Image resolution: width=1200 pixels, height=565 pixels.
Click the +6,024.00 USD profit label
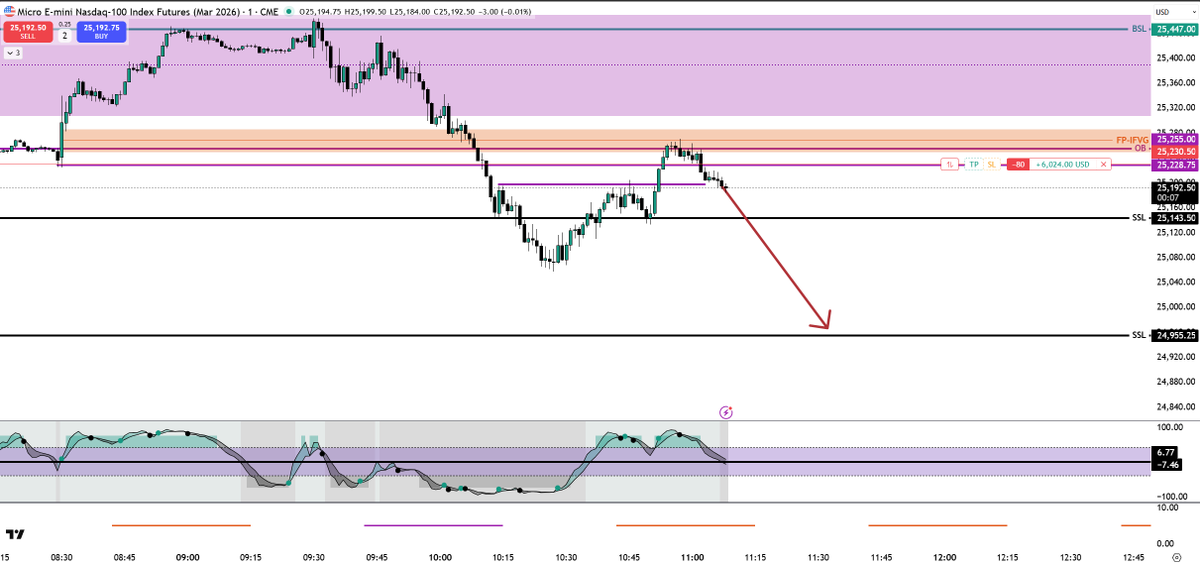(x=1062, y=164)
